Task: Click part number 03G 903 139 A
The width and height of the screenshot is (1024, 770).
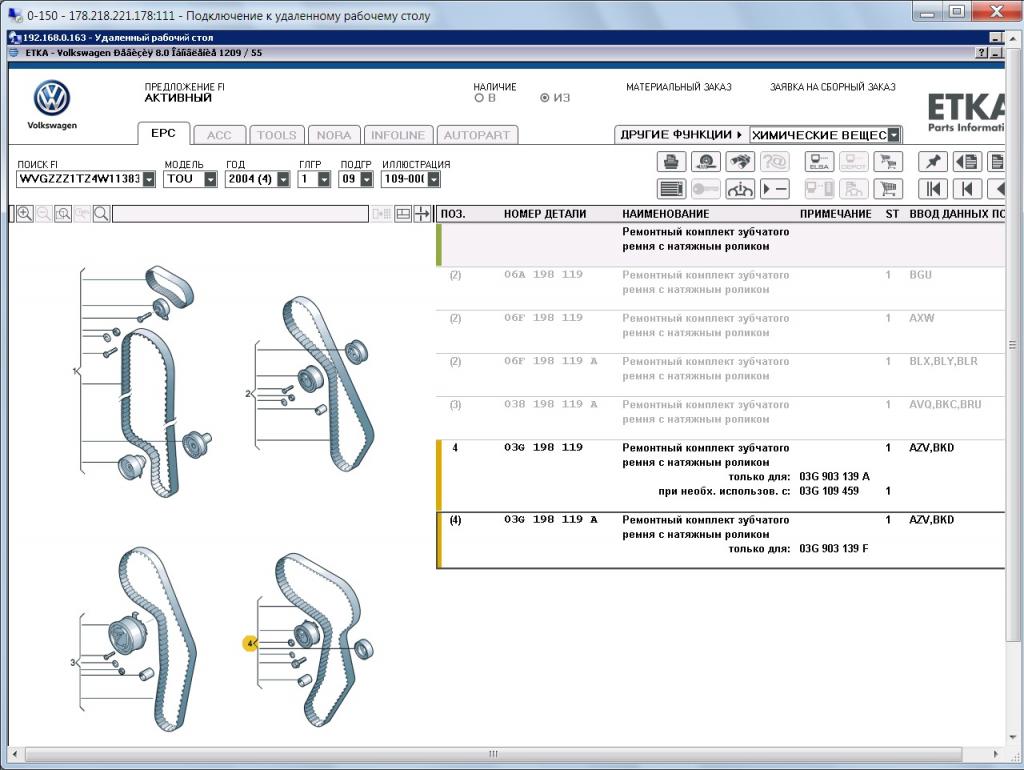Action: click(834, 477)
